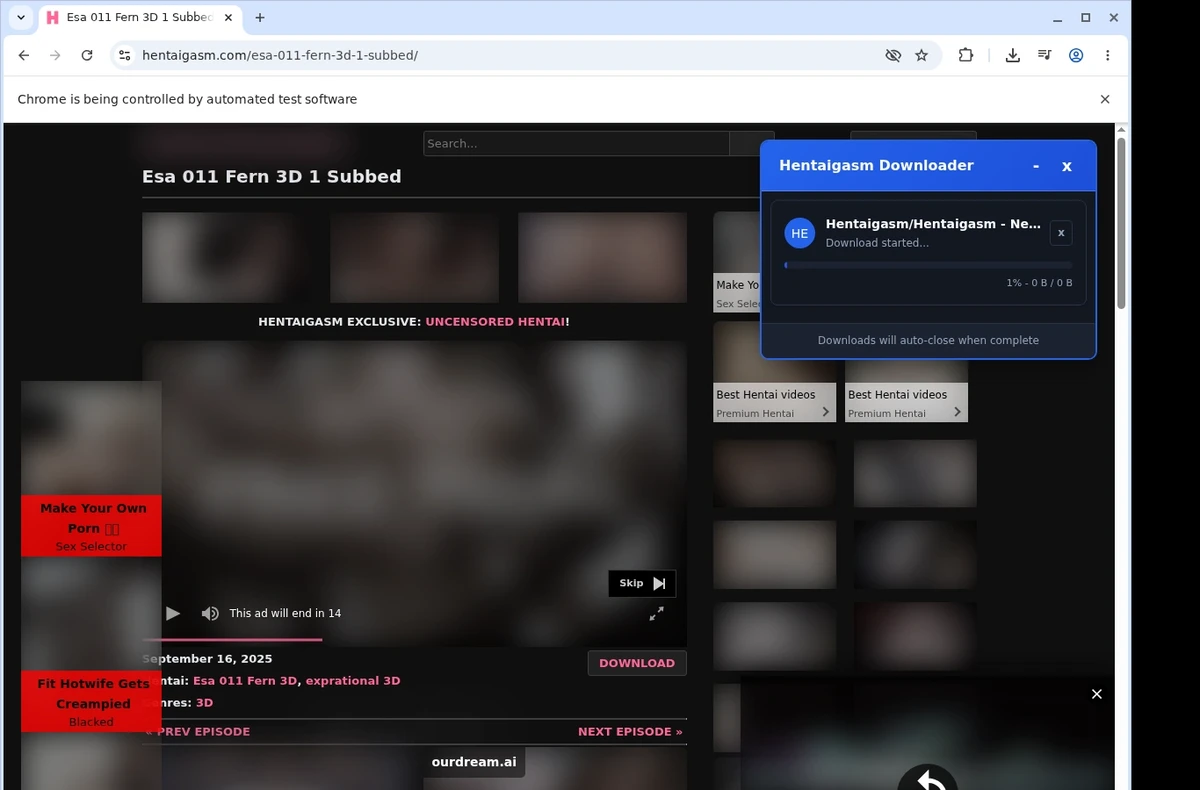The image size is (1200, 790).
Task: Click the DOWNLOAD button below the video
Action: 637,663
